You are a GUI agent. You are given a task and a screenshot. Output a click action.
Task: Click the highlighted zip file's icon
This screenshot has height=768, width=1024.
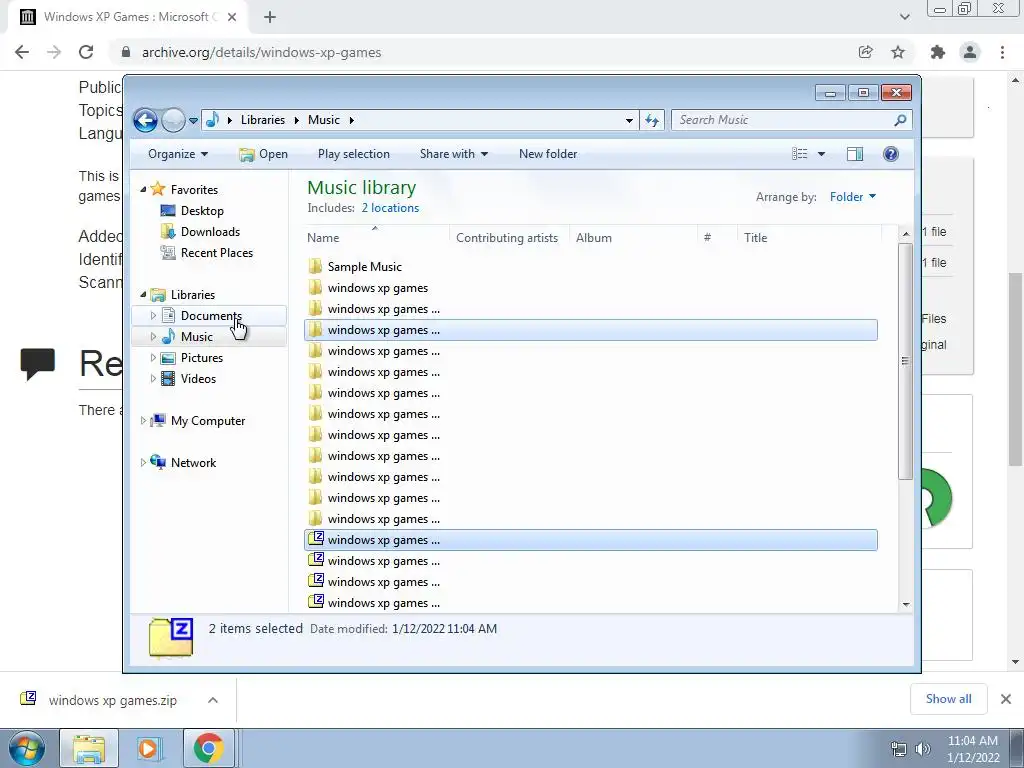coord(316,539)
